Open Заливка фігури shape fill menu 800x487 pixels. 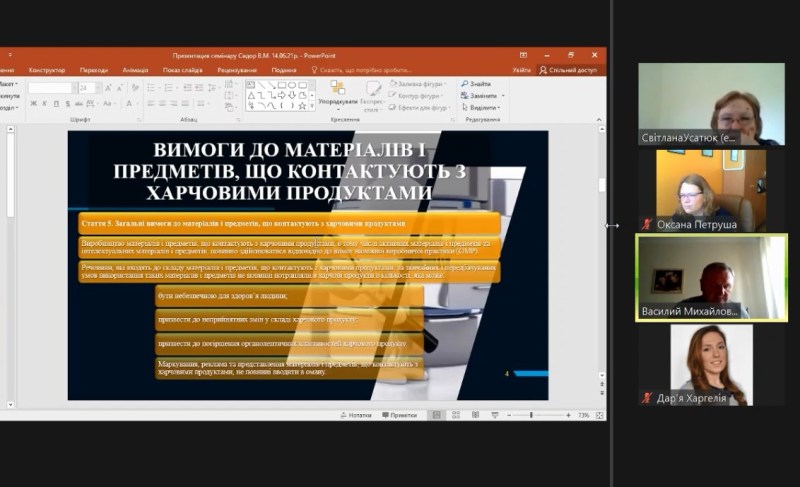click(418, 84)
